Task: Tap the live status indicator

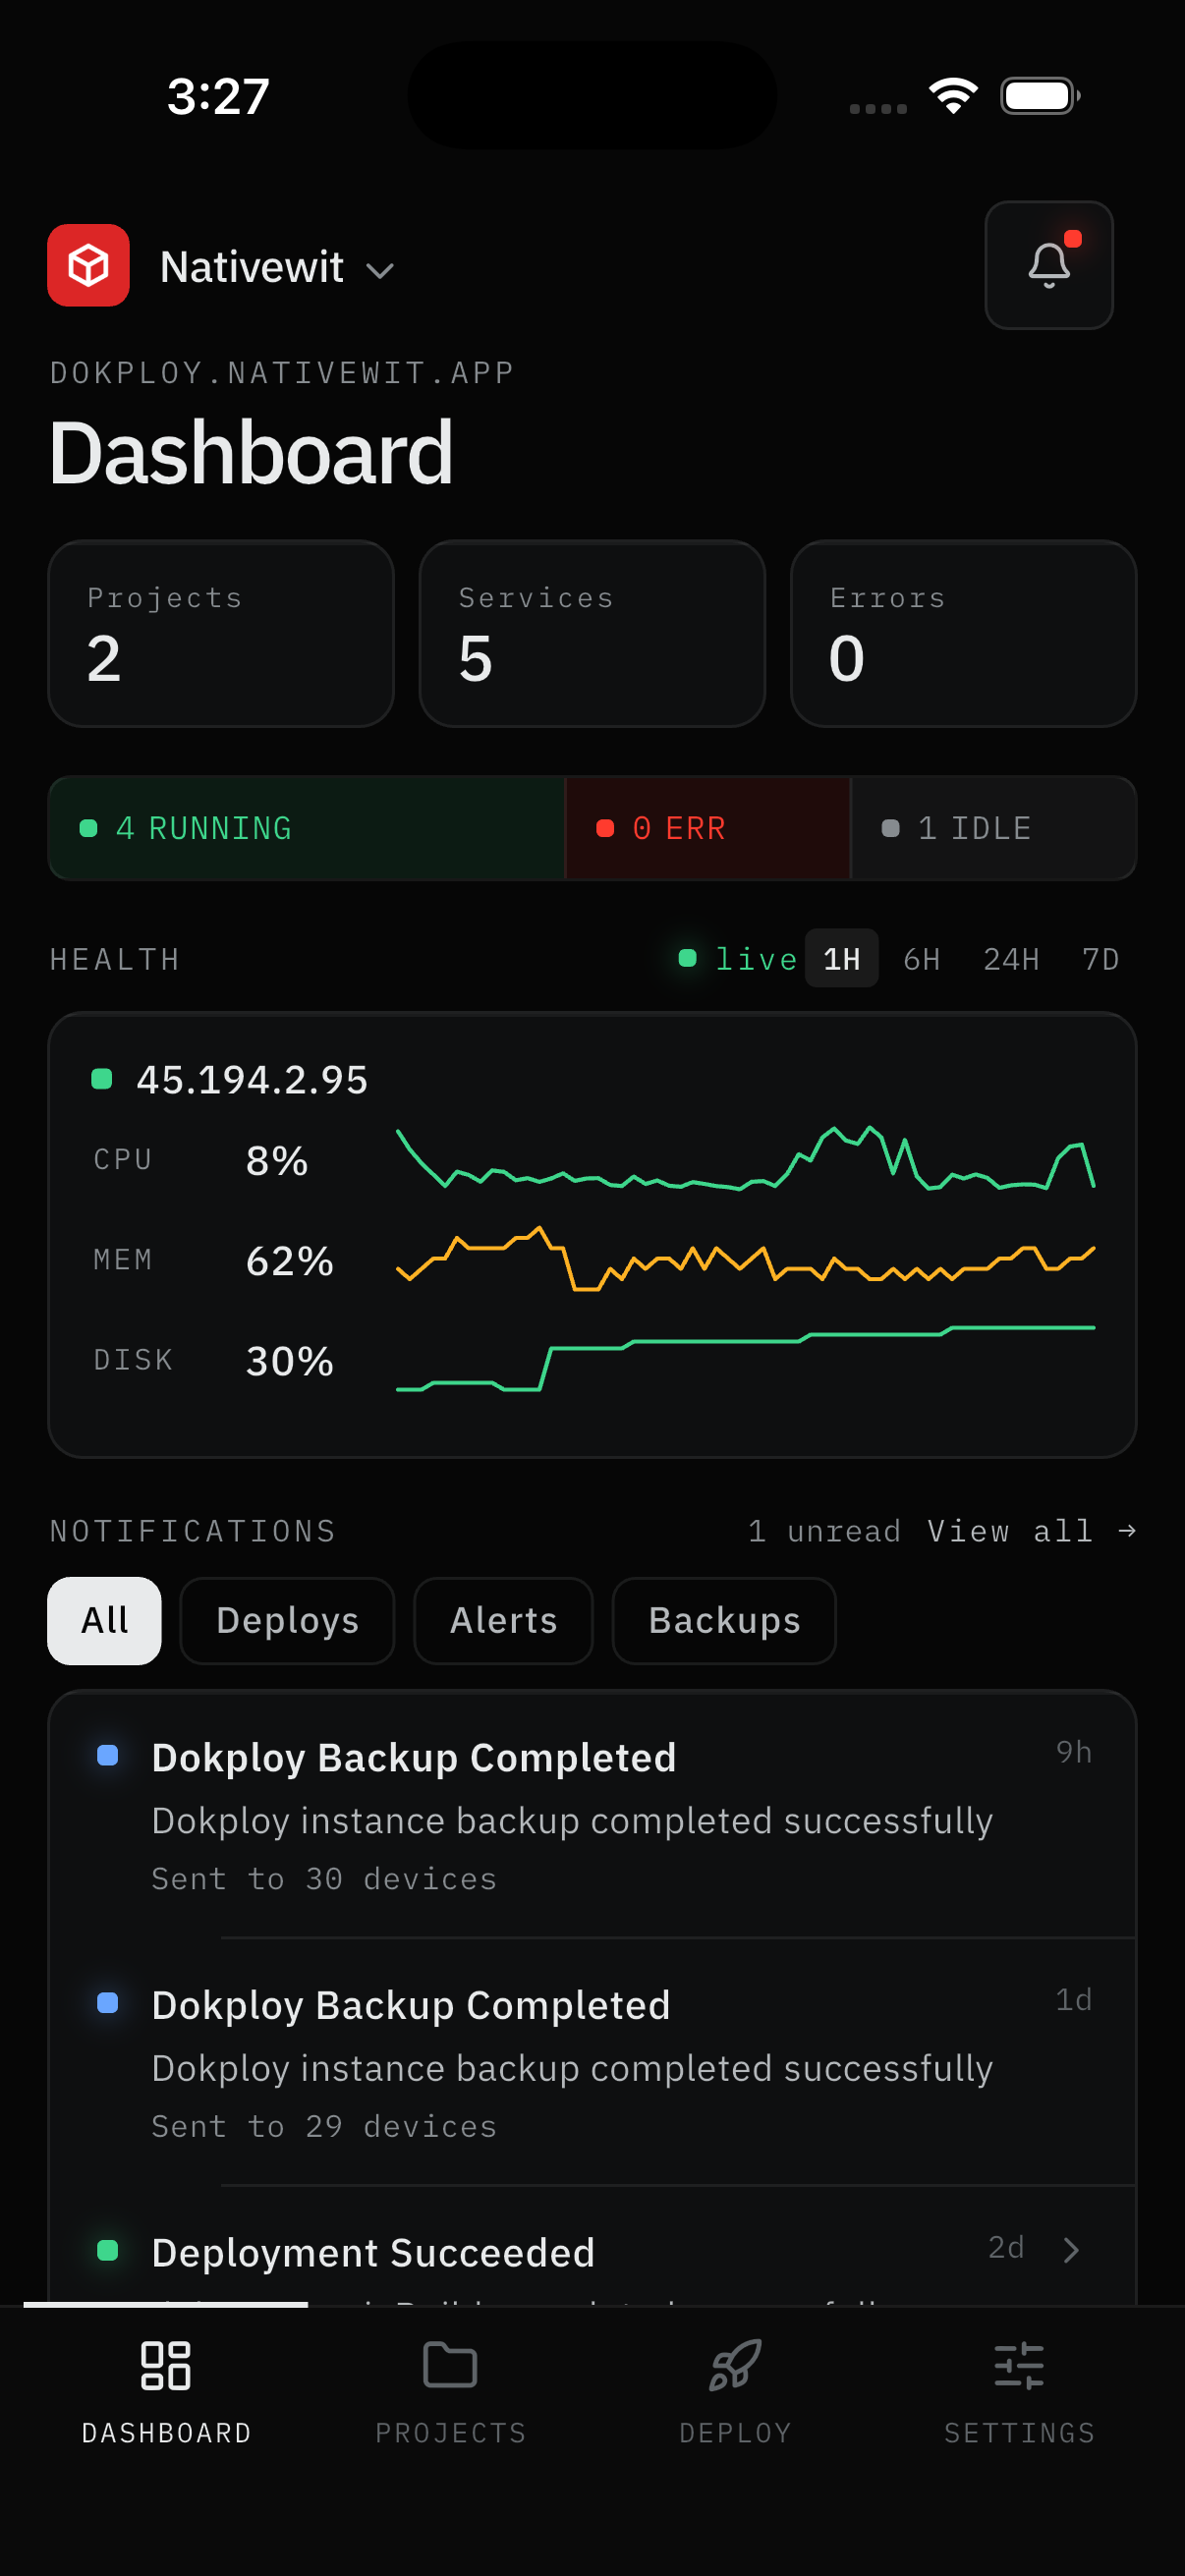Action: [738, 959]
